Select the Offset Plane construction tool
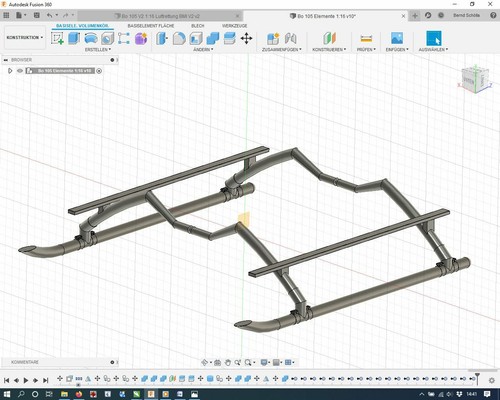 pyautogui.click(x=329, y=38)
